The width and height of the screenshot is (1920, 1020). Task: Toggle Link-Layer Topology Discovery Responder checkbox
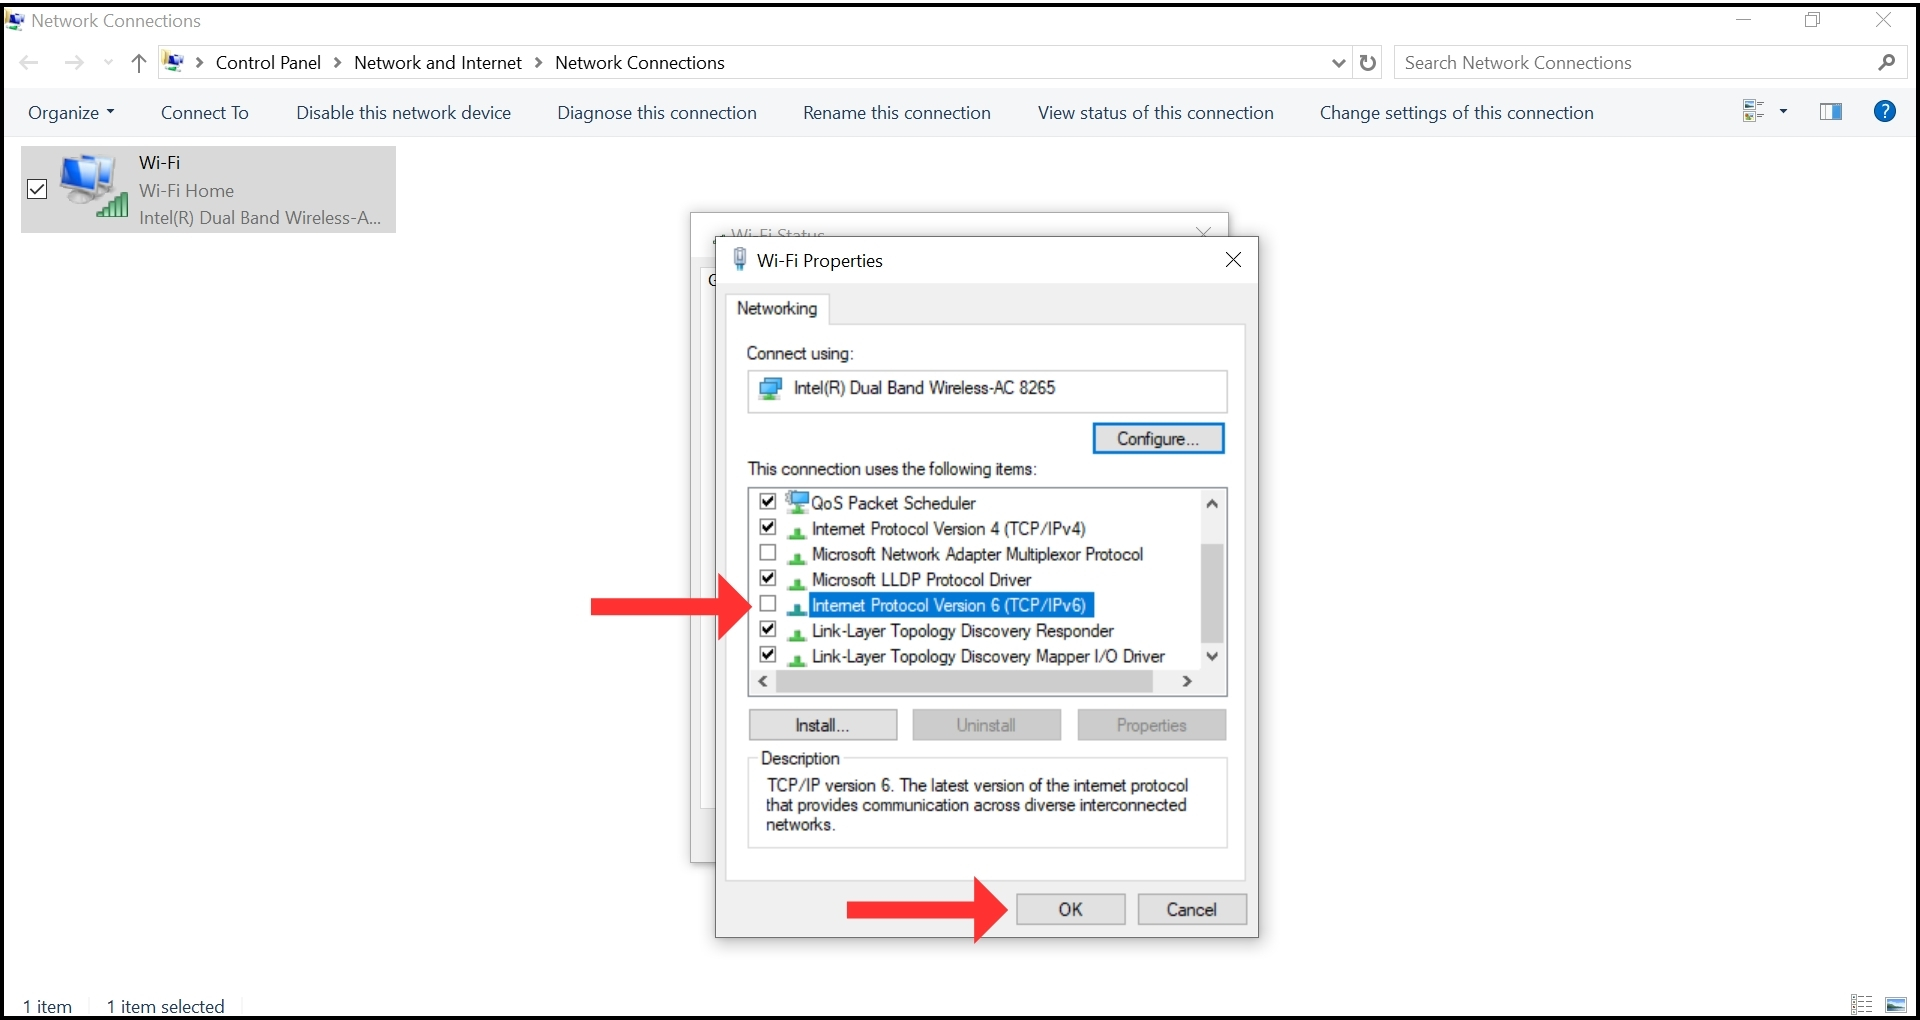pos(768,629)
